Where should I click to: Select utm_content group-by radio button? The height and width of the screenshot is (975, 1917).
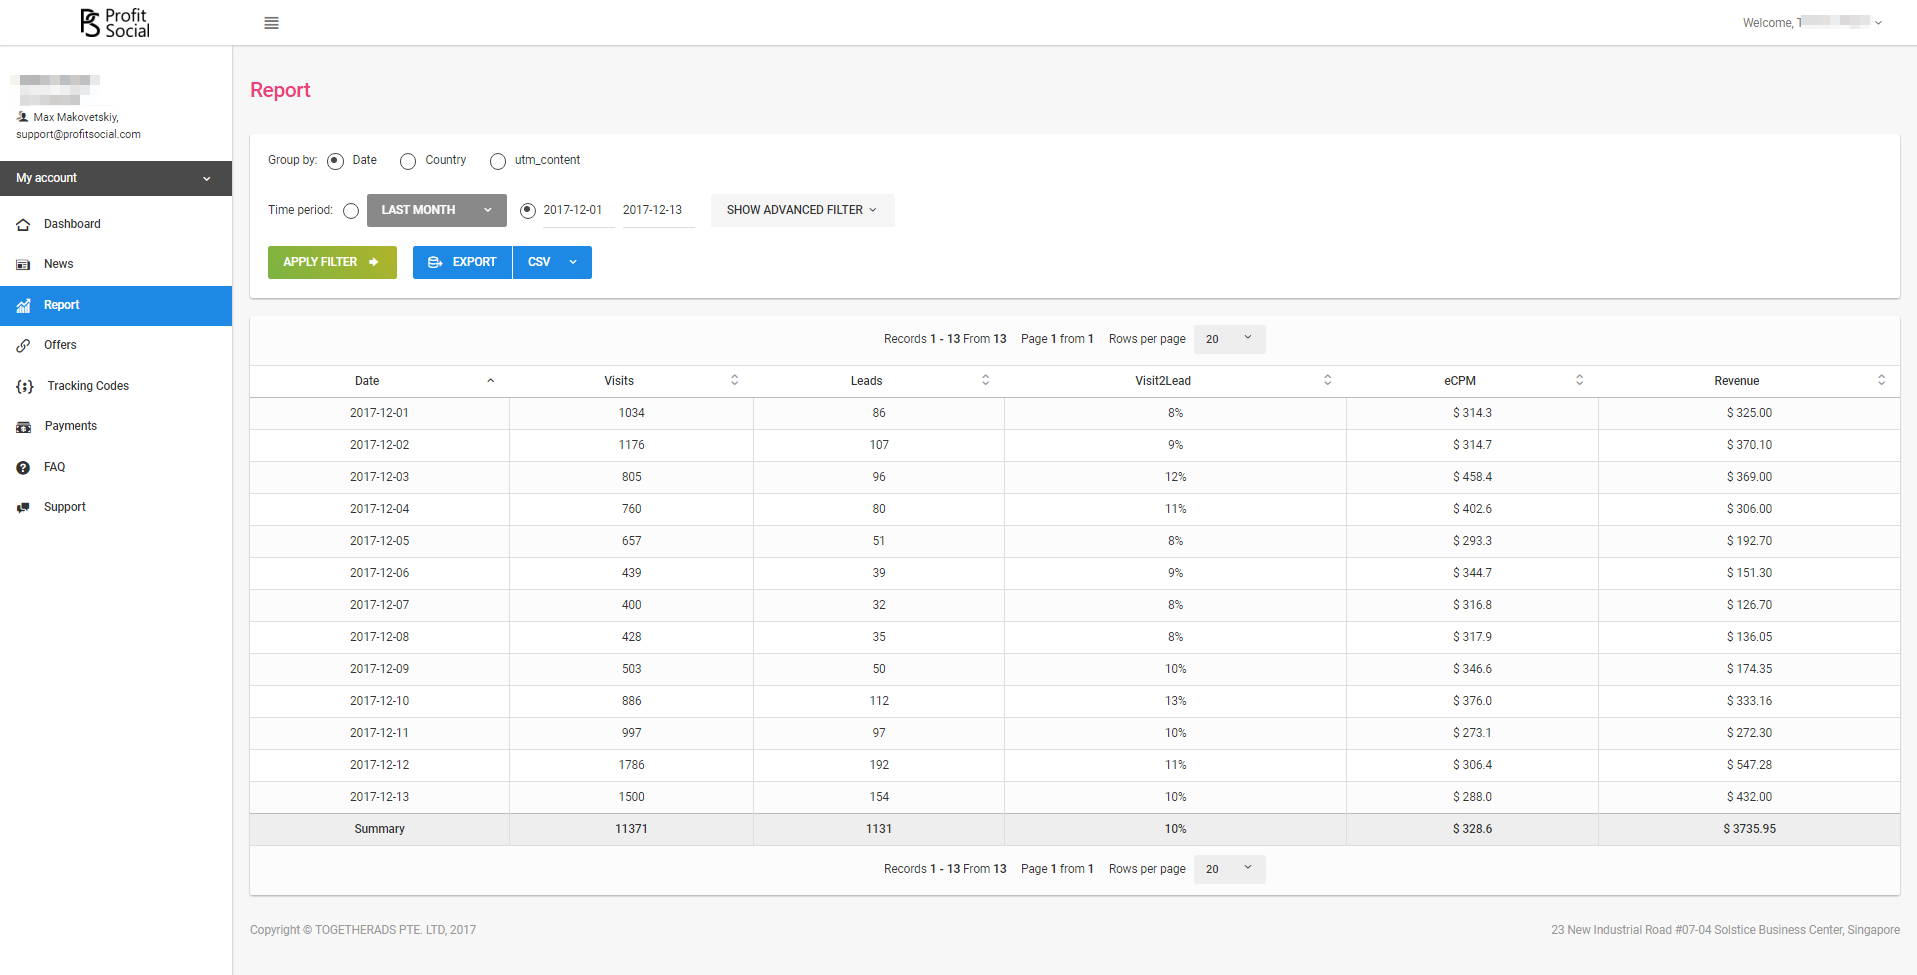(498, 161)
